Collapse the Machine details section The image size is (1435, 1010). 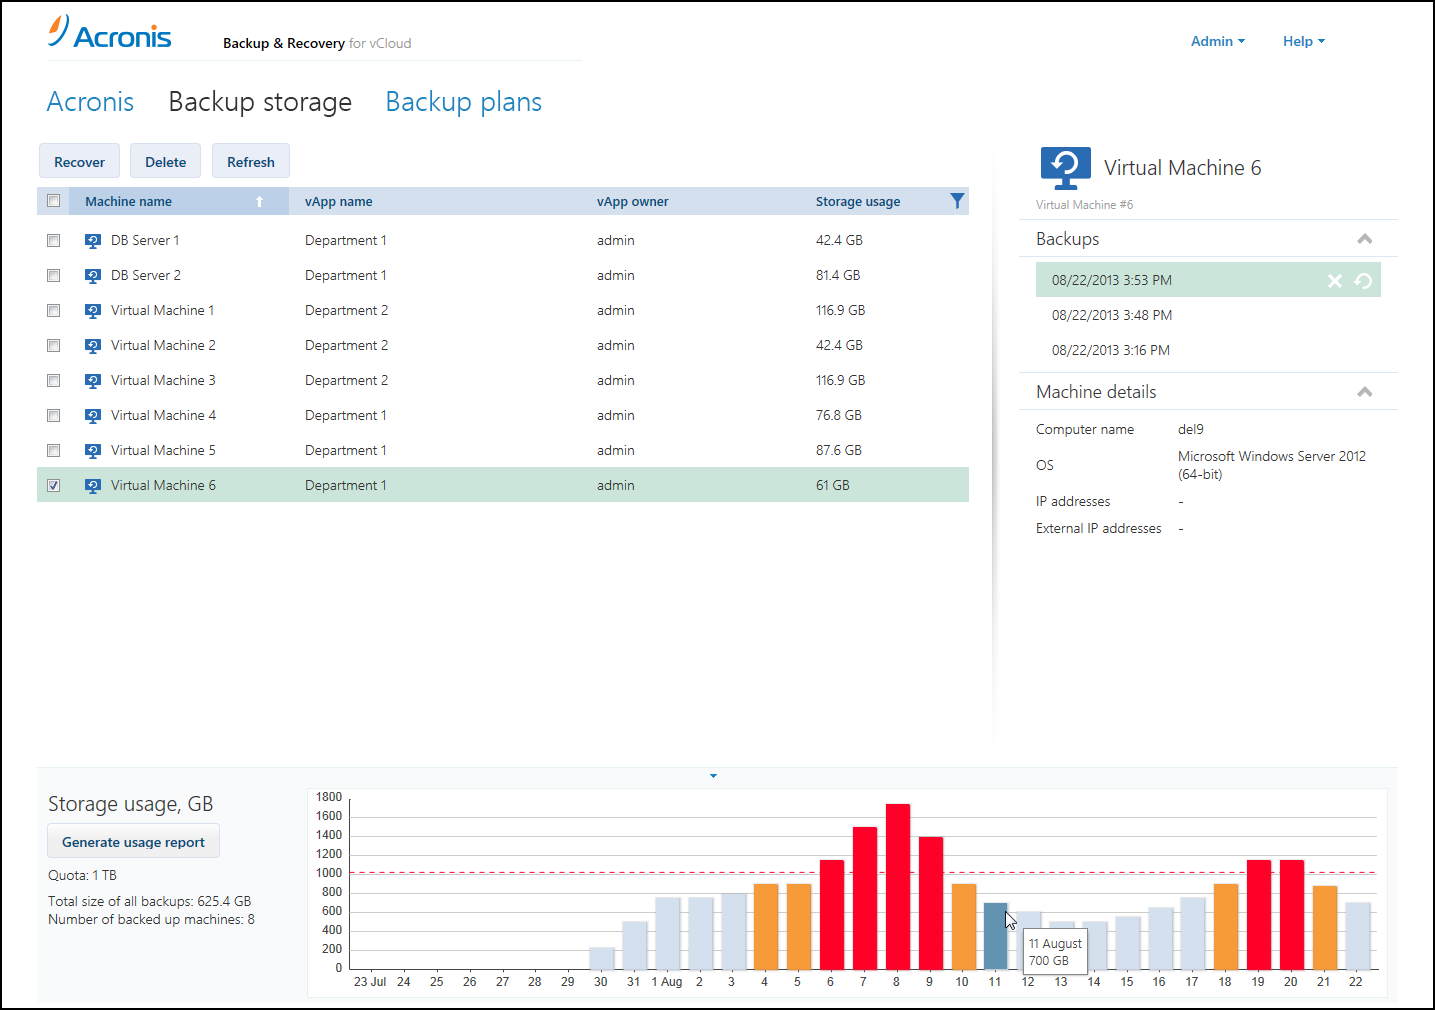click(1364, 392)
